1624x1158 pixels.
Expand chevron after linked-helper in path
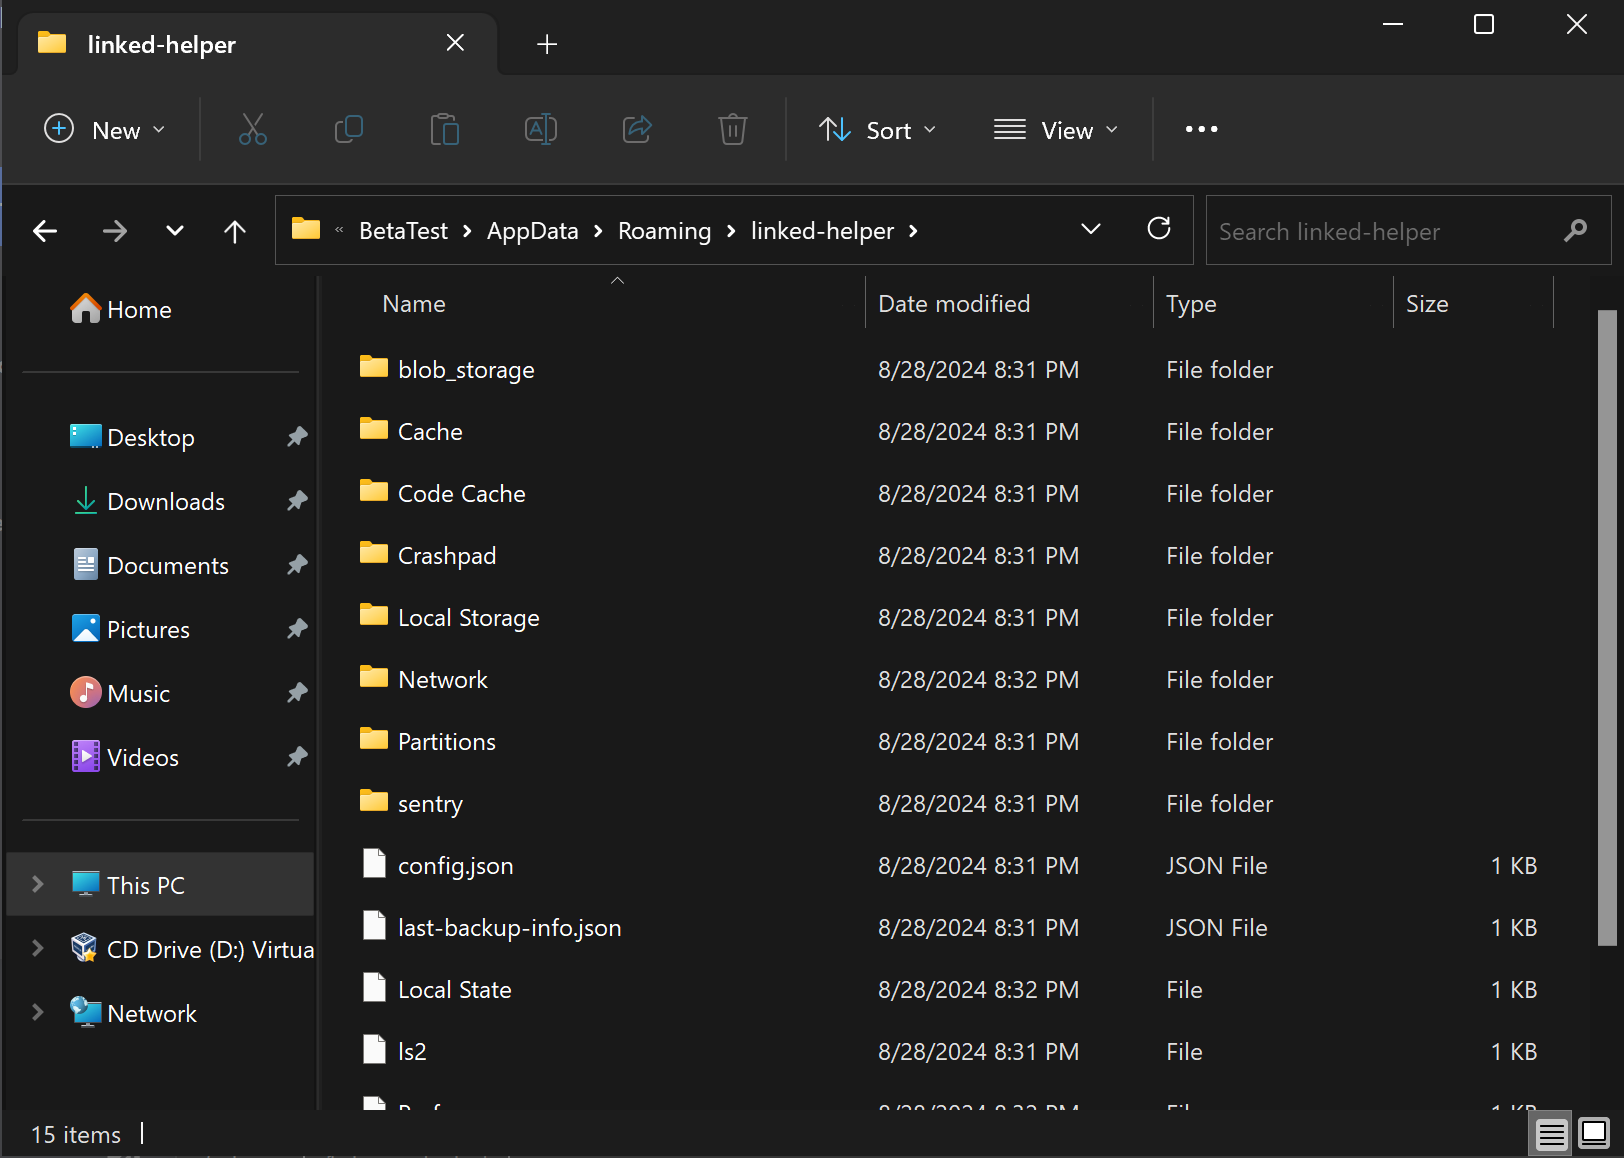[913, 231]
